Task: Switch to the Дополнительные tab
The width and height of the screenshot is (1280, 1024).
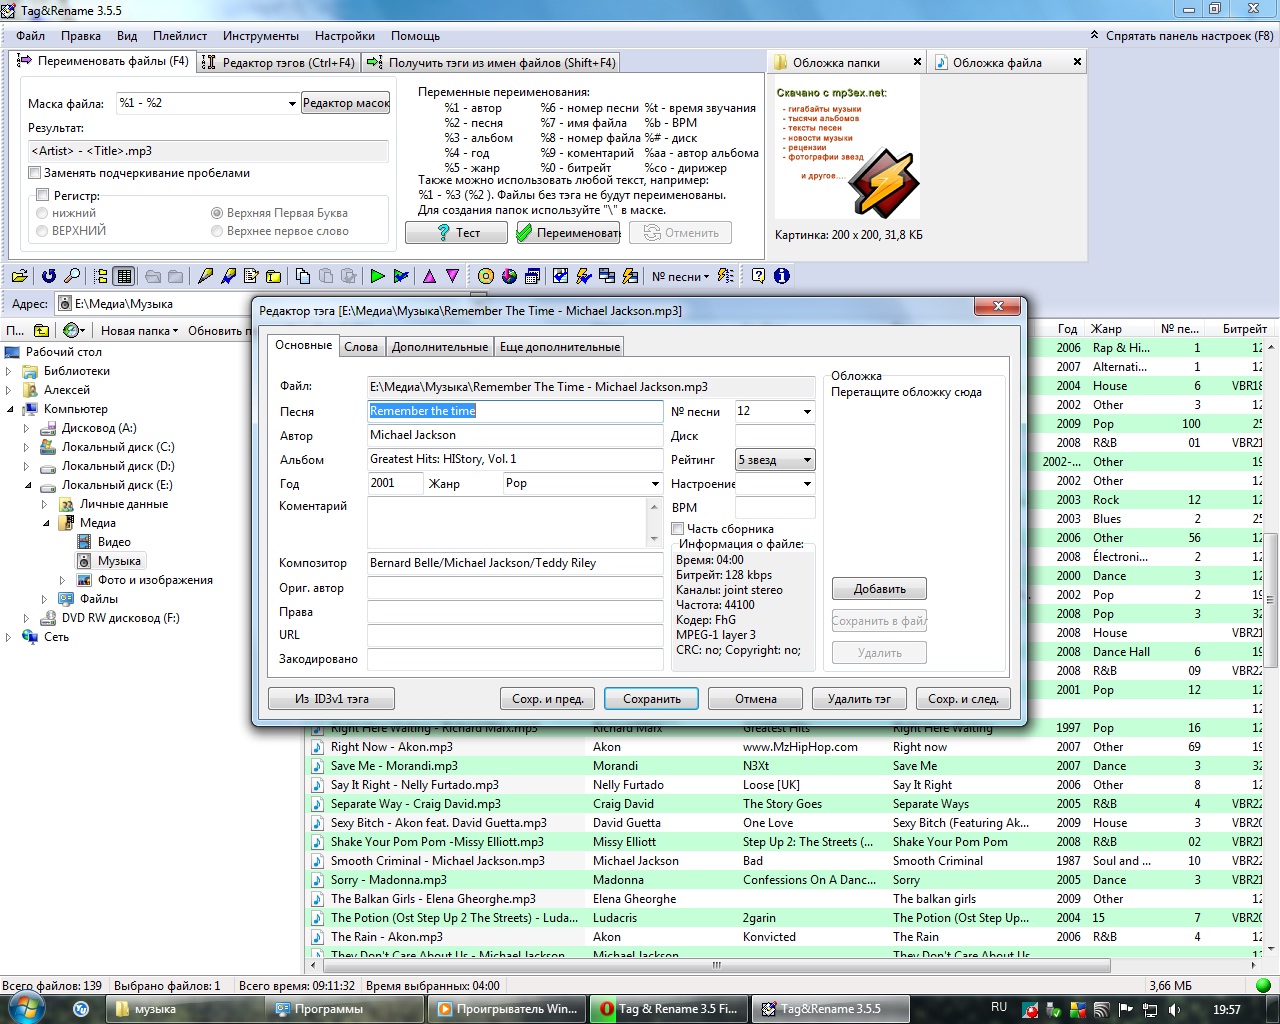Action: [440, 347]
